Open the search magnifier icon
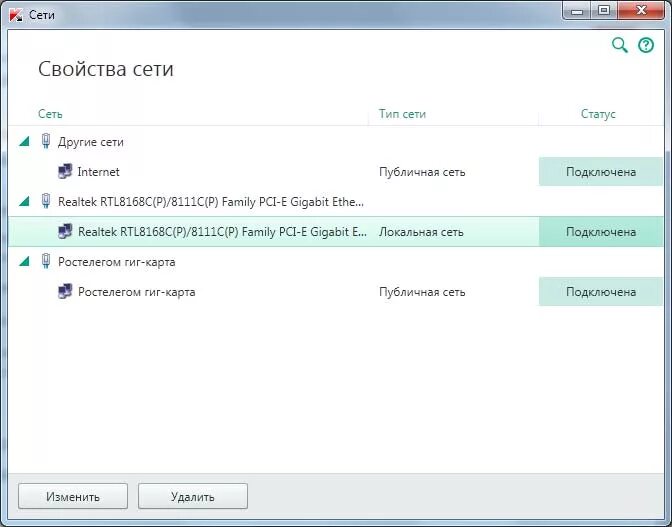672x527 pixels. (619, 45)
